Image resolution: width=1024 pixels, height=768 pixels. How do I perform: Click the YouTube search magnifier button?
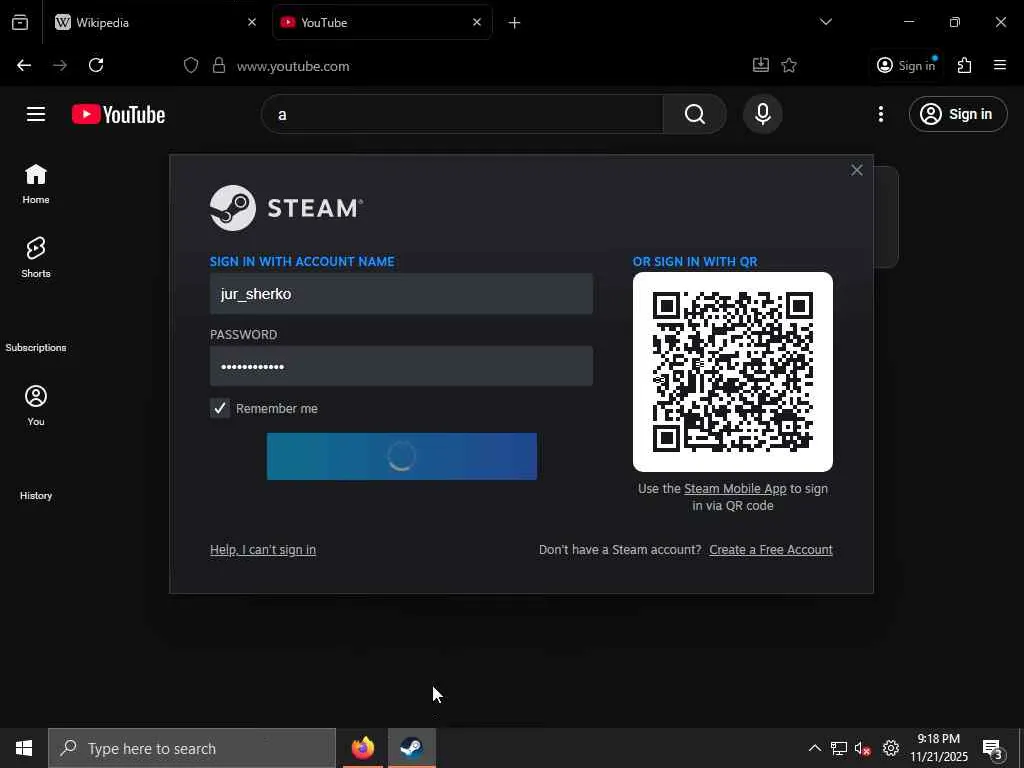point(695,114)
